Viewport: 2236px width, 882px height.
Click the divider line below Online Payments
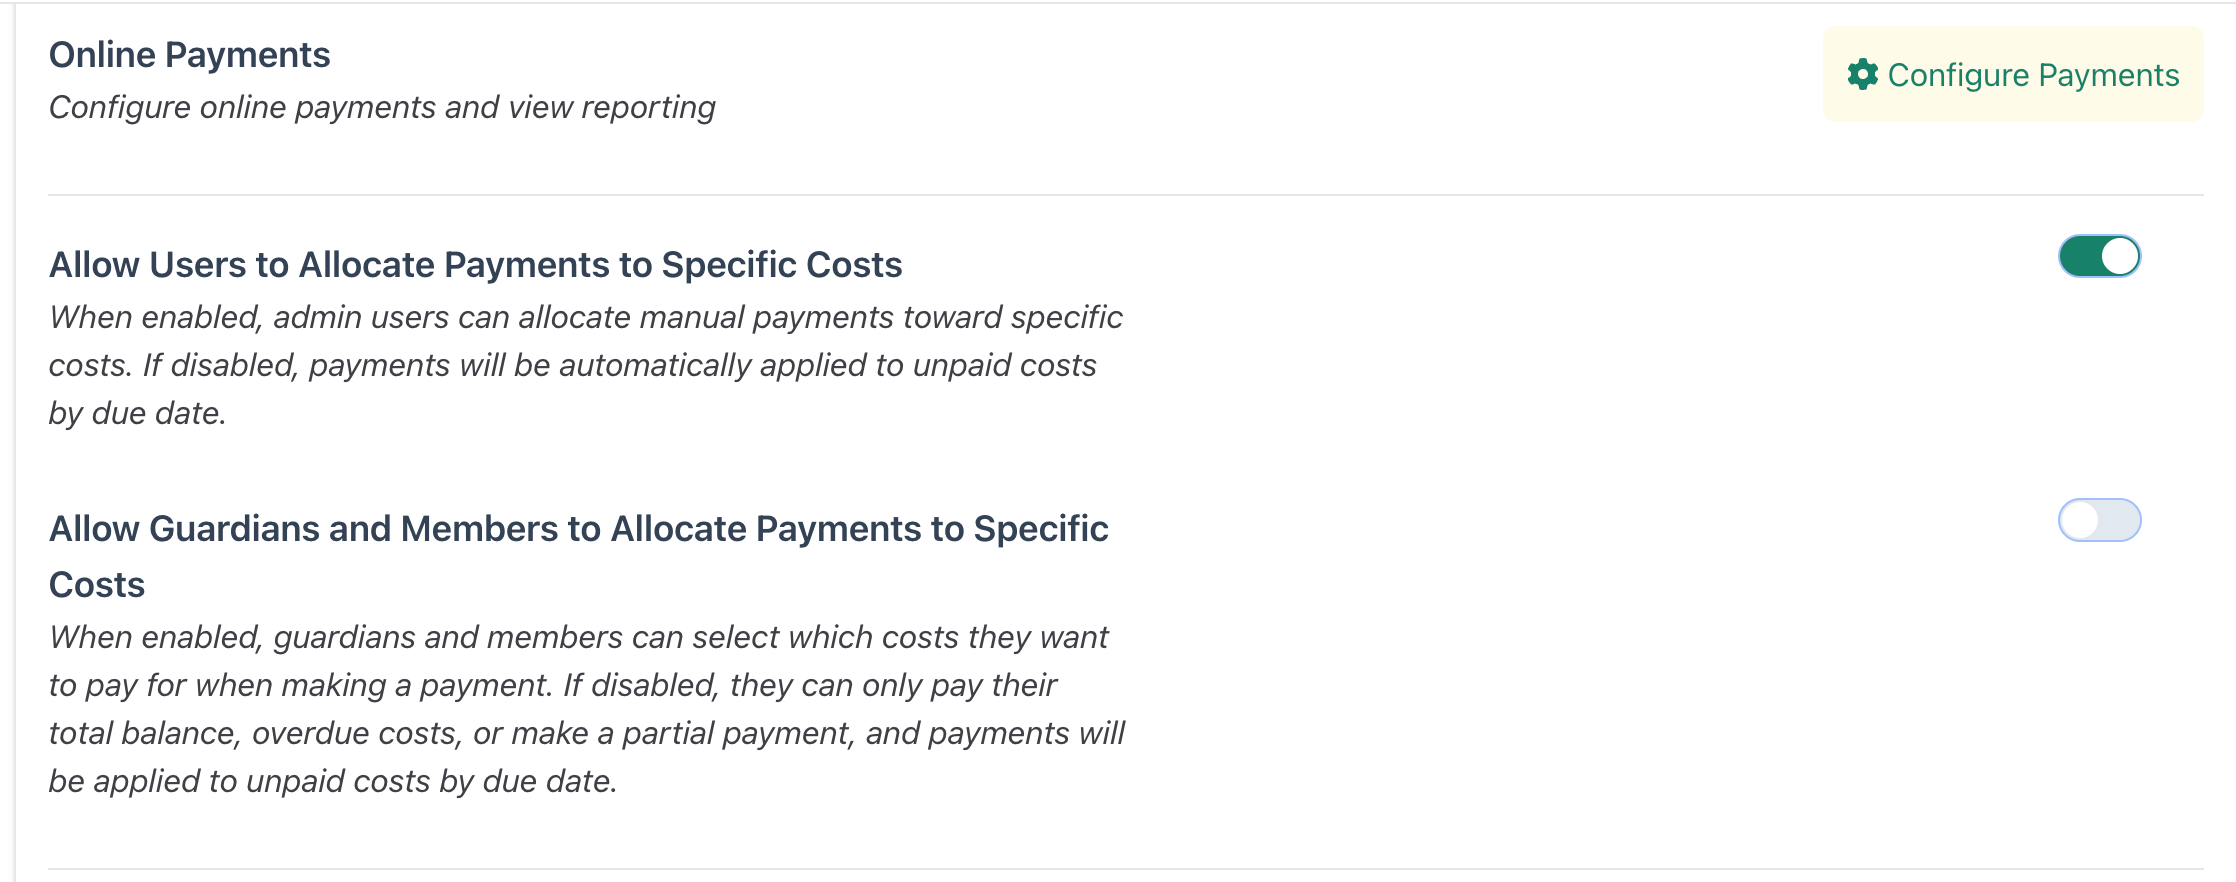(1125, 194)
